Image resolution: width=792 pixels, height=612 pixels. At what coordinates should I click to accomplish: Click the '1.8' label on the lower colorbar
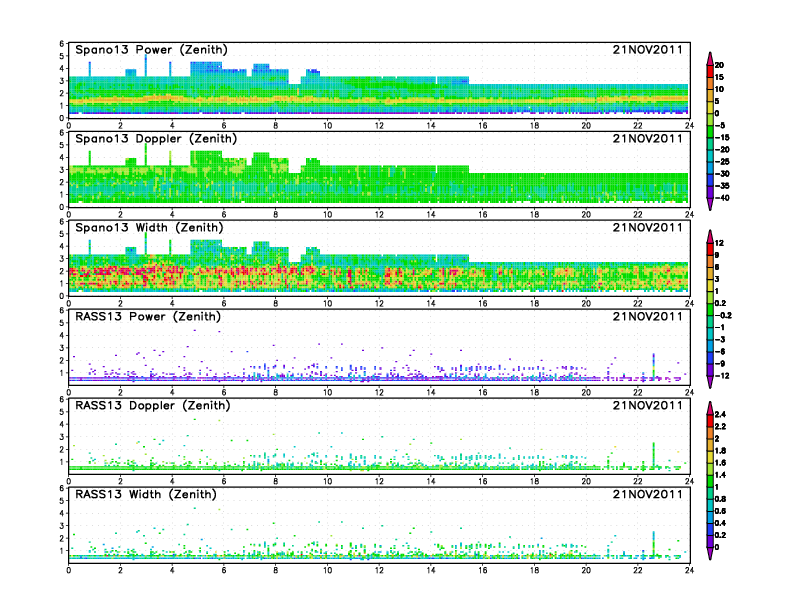click(x=720, y=451)
